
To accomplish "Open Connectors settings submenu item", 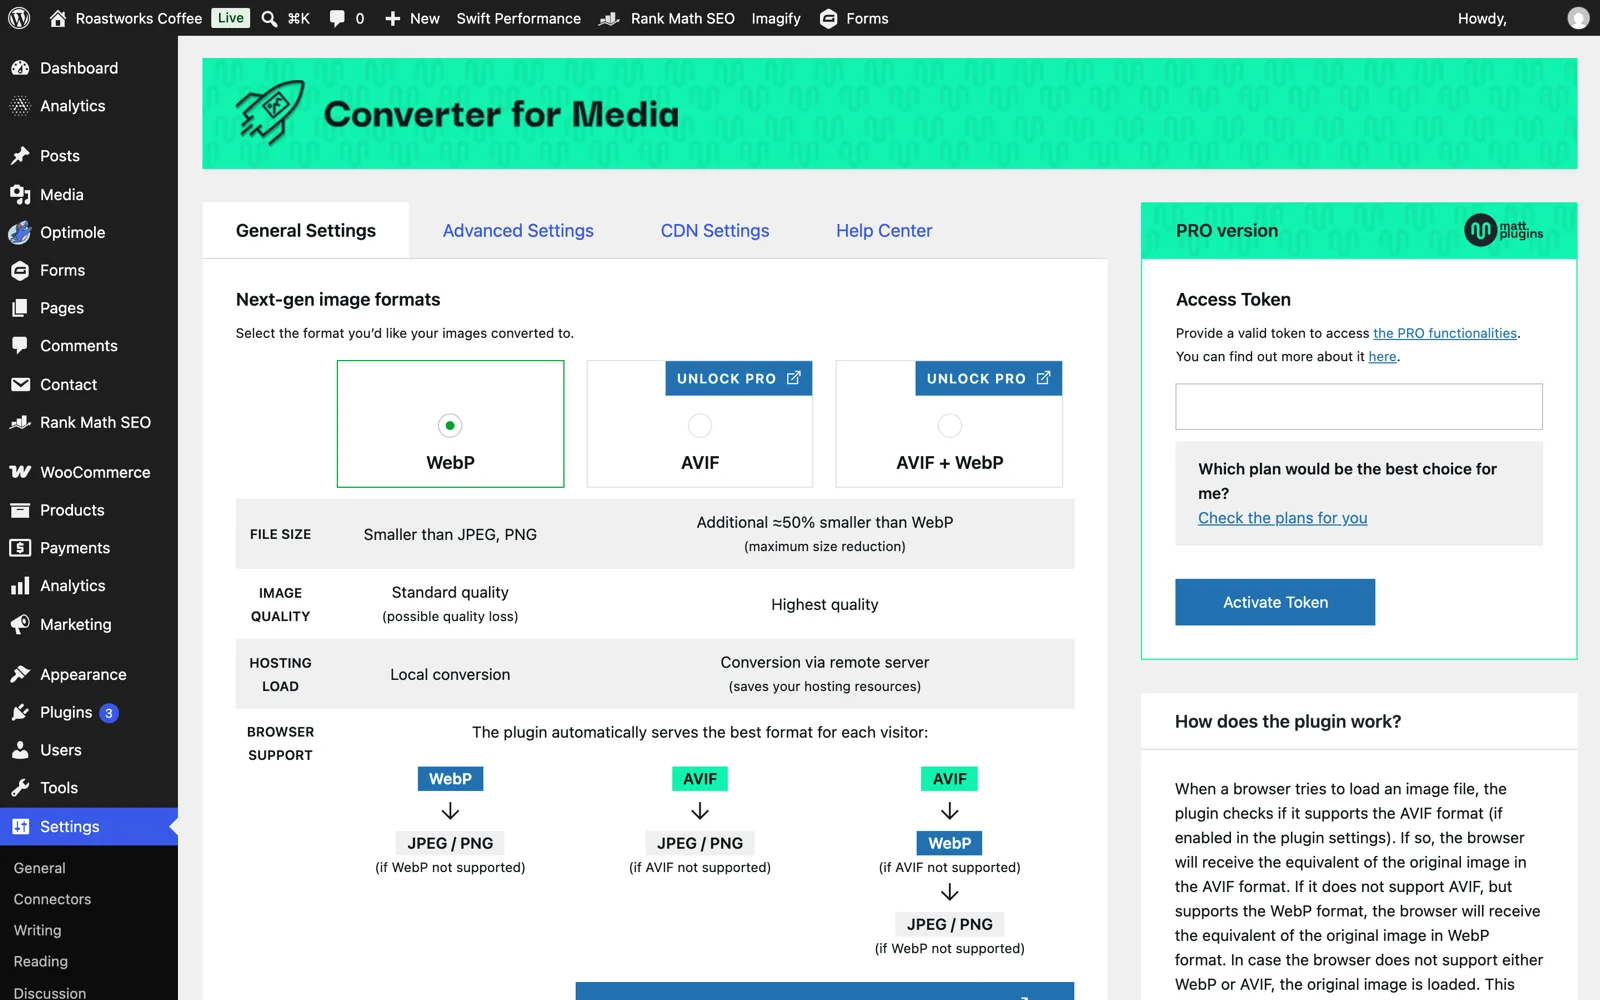I will tap(52, 899).
